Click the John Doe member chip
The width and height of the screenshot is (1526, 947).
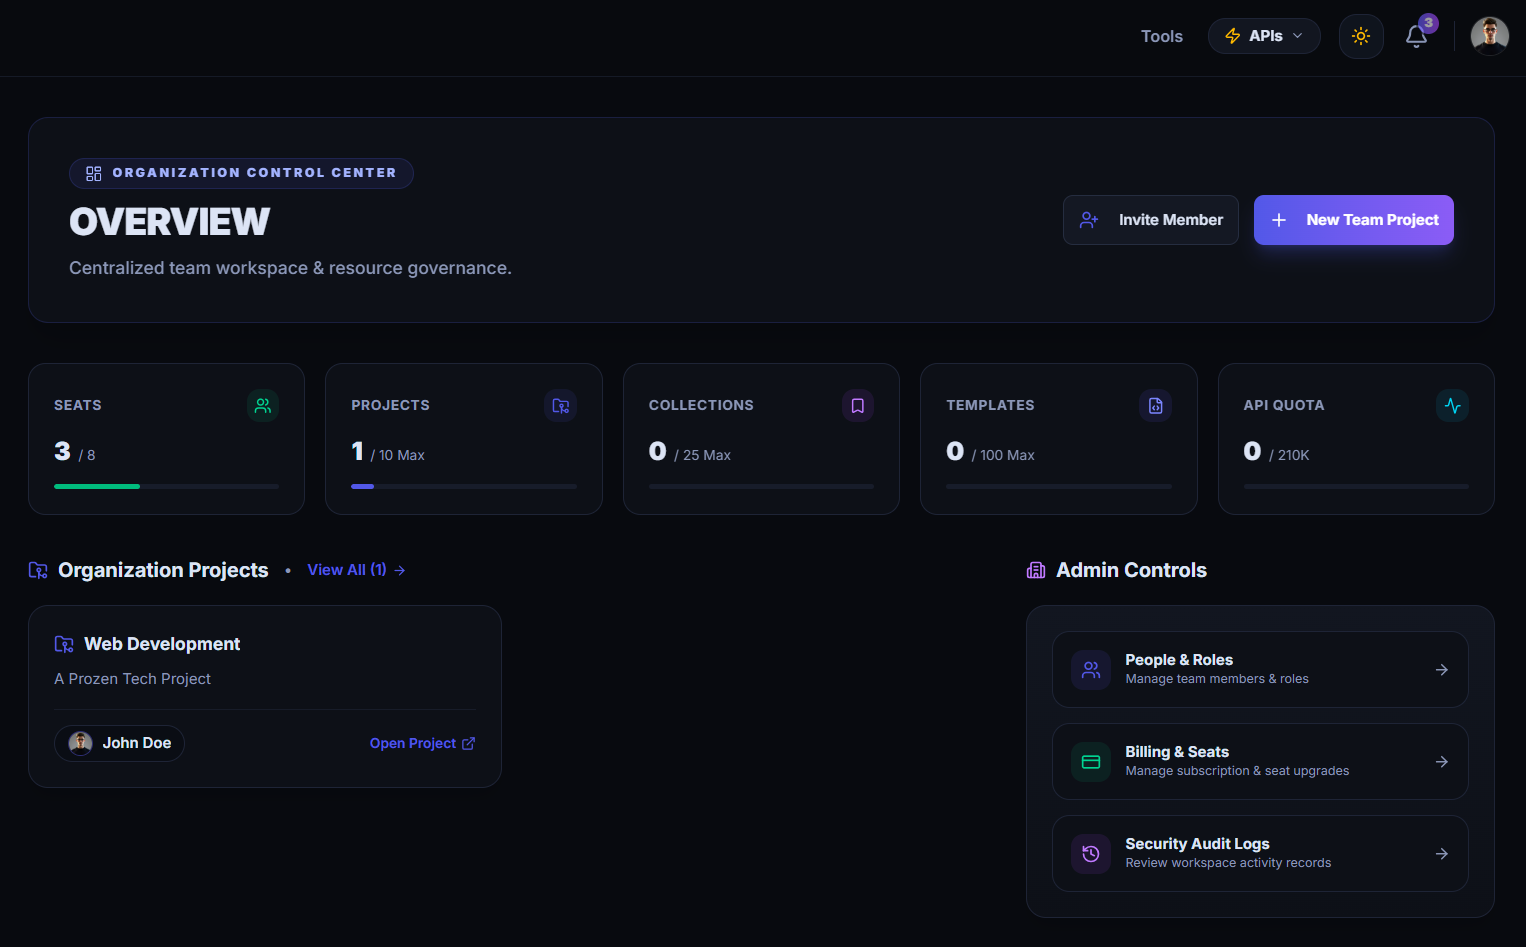click(119, 743)
